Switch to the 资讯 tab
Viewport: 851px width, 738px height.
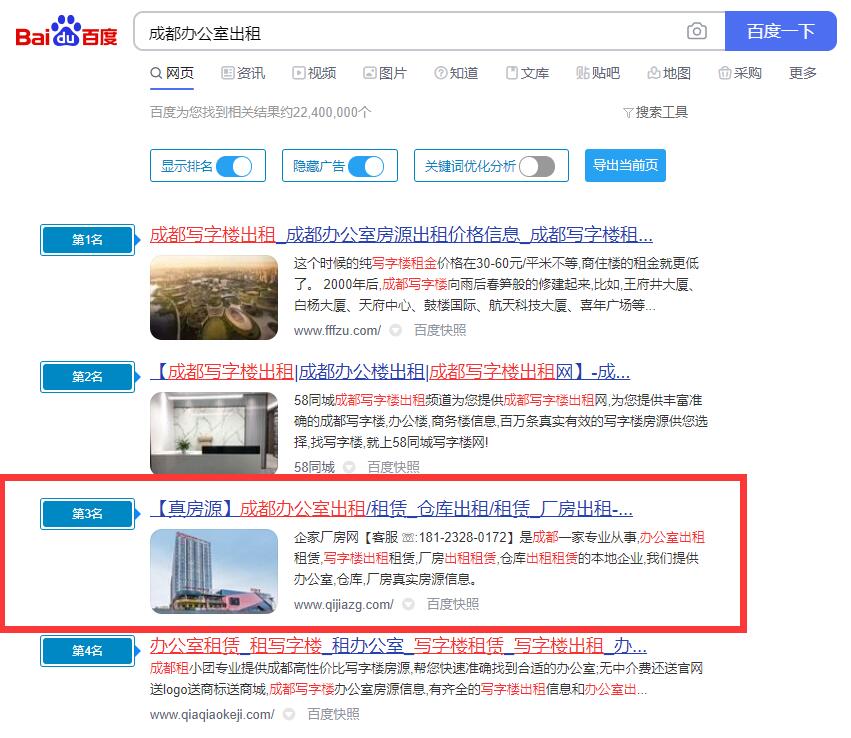[243, 73]
